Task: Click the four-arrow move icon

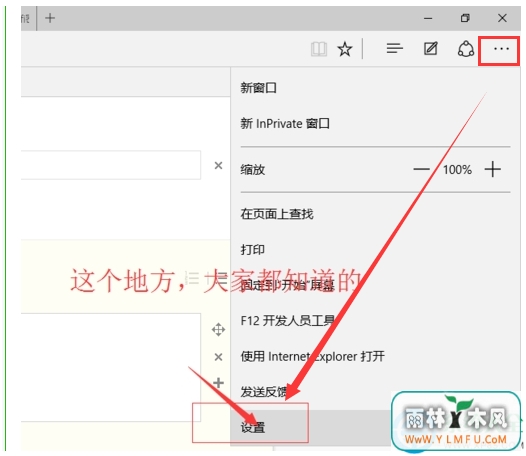Action: pos(218,330)
